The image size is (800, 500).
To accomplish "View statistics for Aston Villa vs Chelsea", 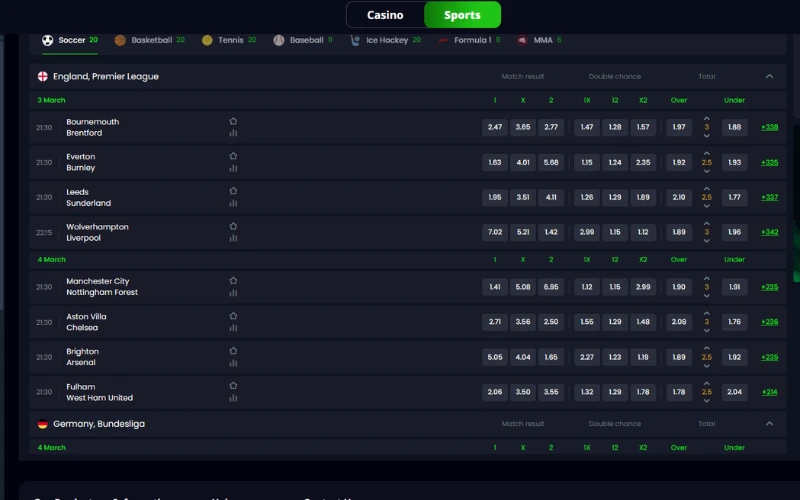I will [233, 328].
